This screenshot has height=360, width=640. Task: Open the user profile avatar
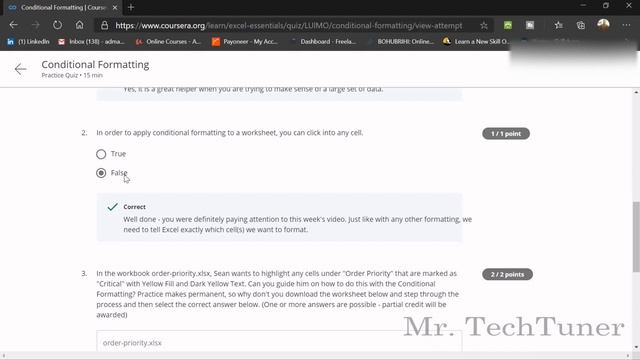[x=603, y=25]
